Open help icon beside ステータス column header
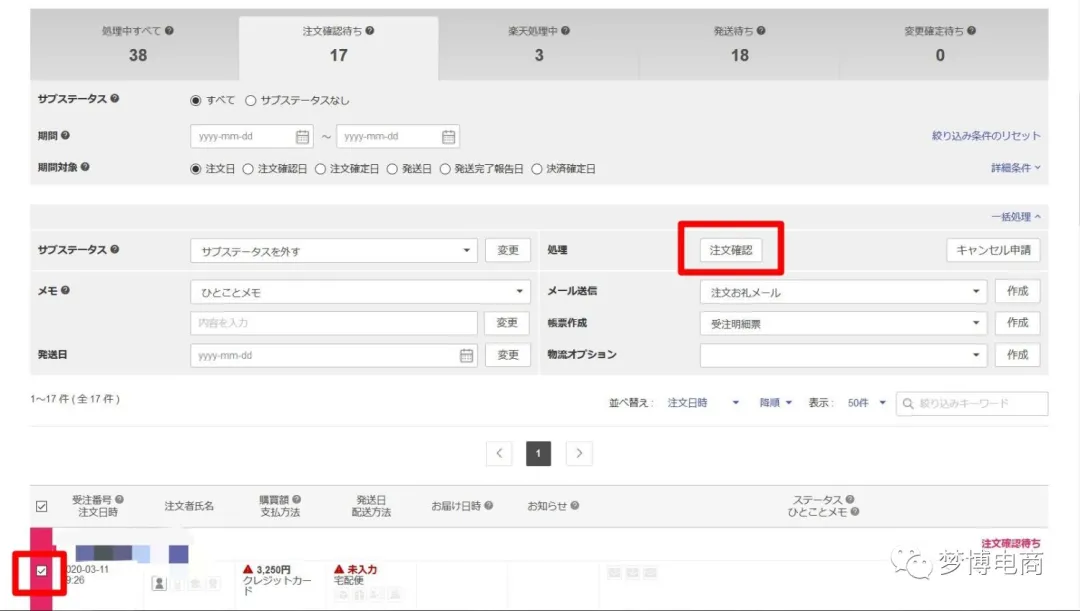The image size is (1080, 611). (x=850, y=499)
